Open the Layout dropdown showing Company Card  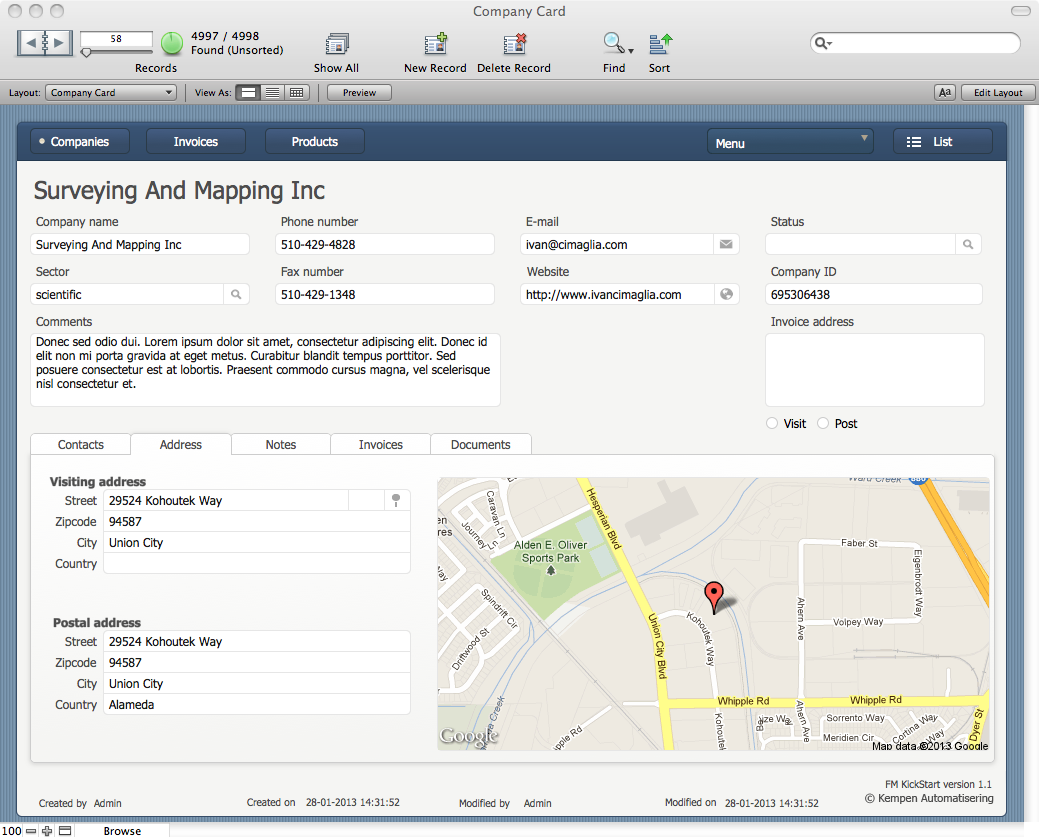click(111, 92)
